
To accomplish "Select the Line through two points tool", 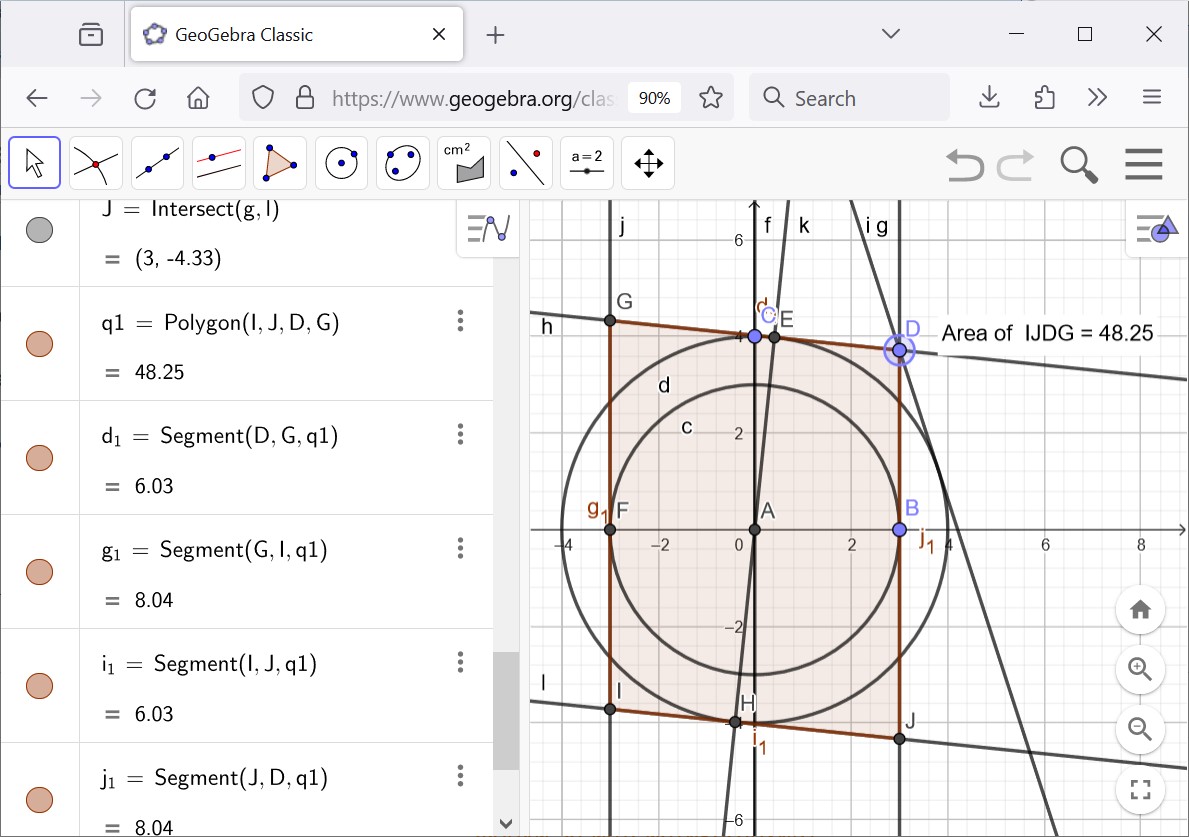I will pos(157,162).
